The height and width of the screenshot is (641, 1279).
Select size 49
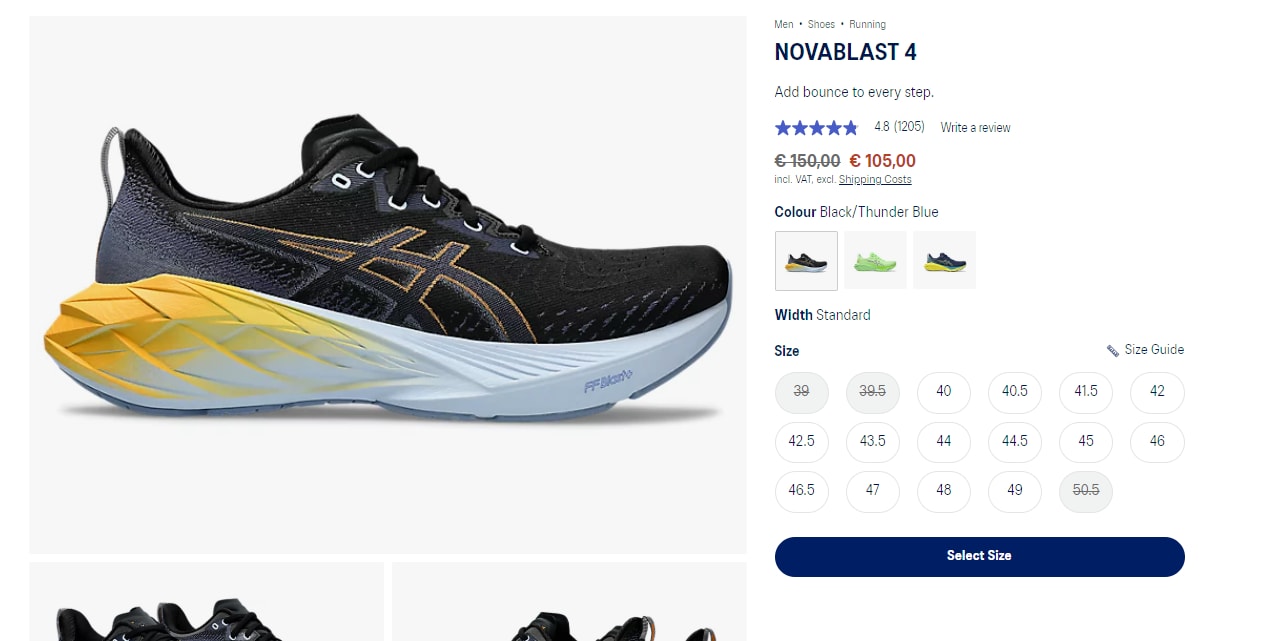(1015, 491)
